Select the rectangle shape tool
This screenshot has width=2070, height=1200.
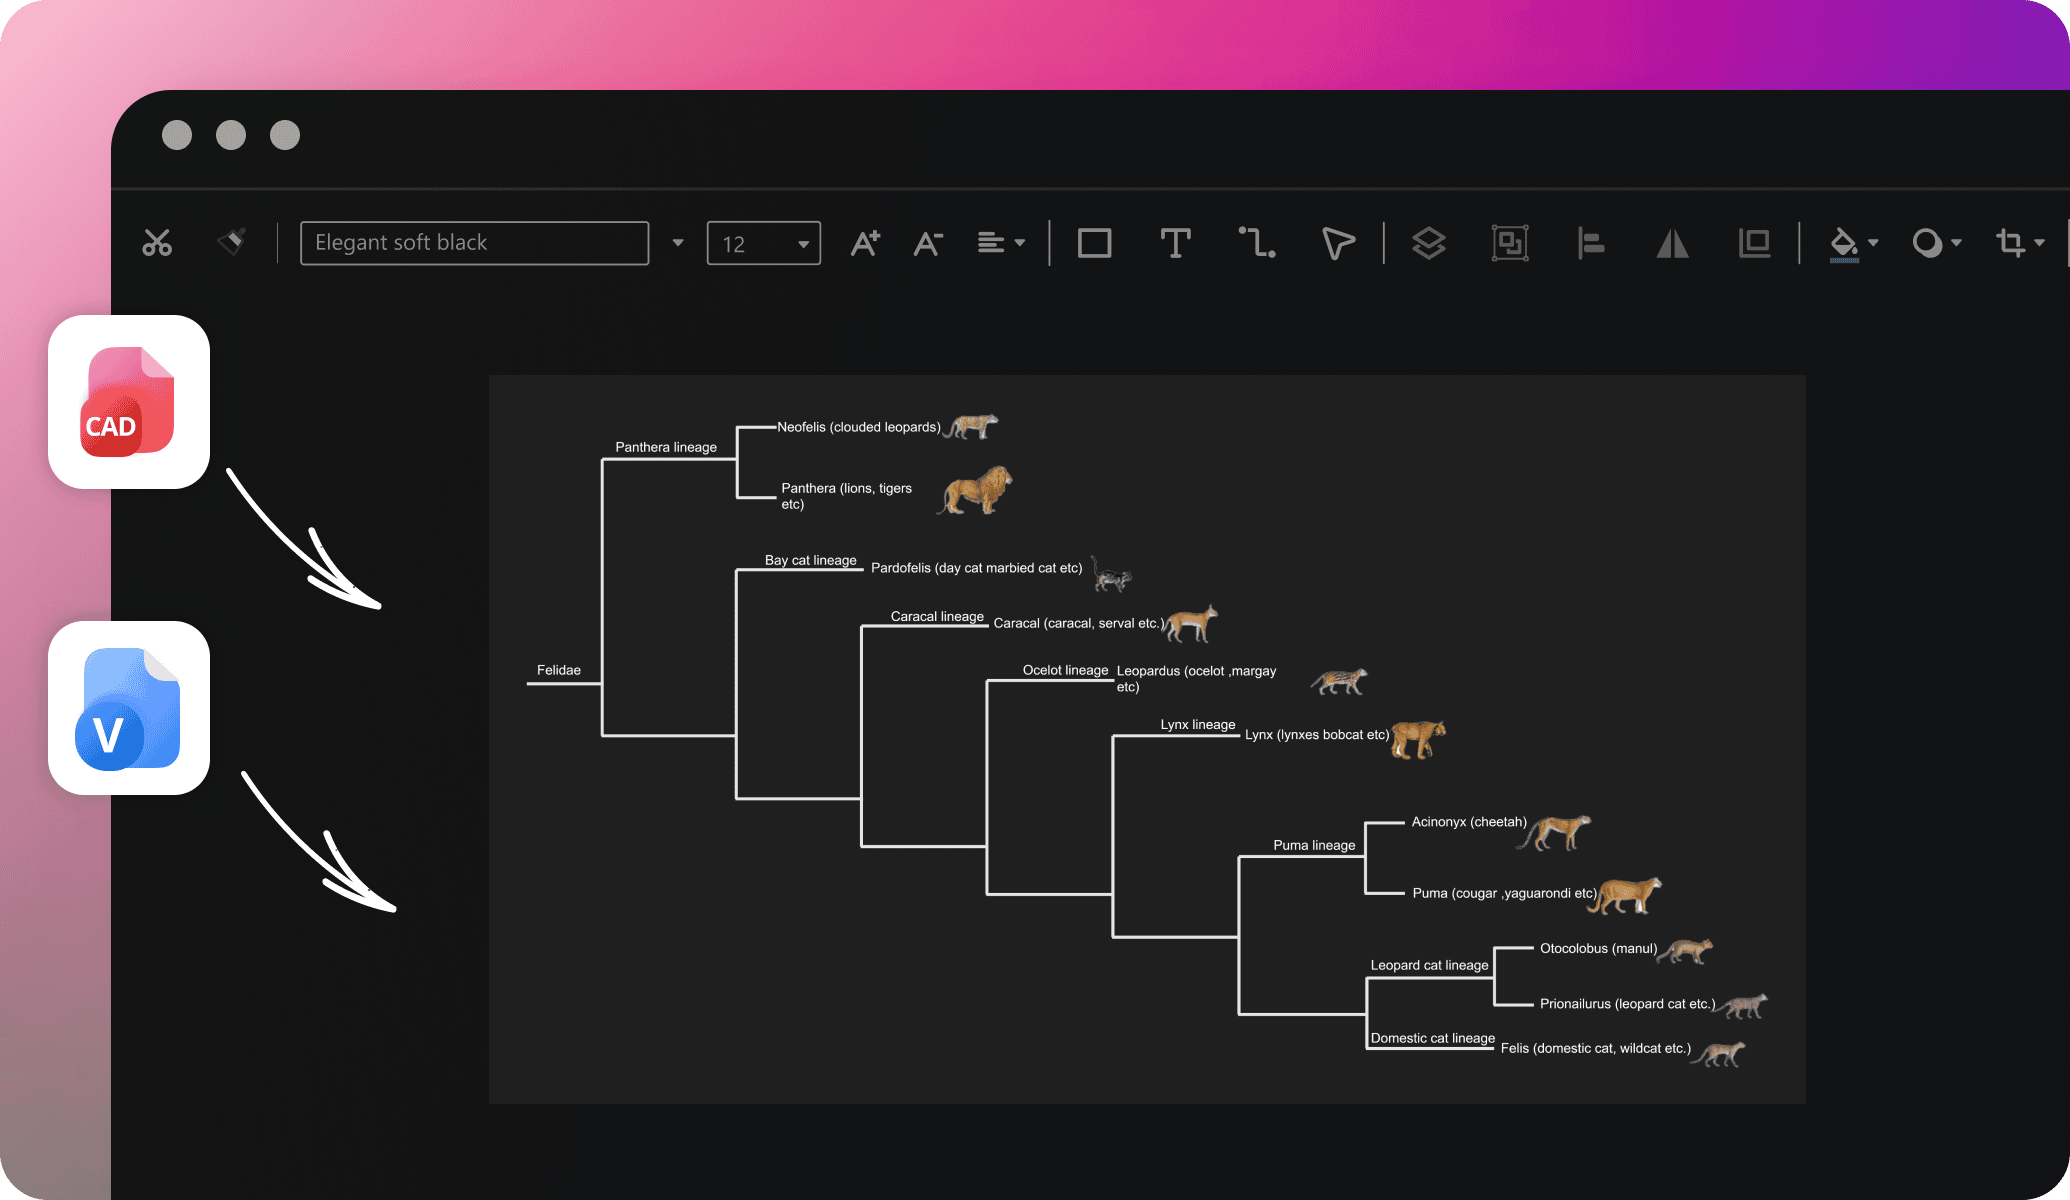[1094, 243]
